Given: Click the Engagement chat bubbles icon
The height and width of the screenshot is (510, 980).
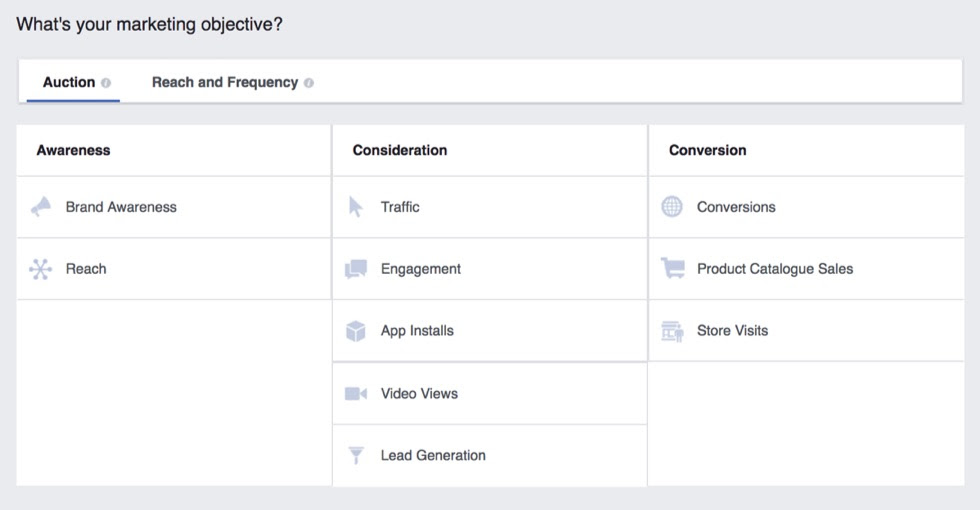Looking at the screenshot, I should click(356, 269).
